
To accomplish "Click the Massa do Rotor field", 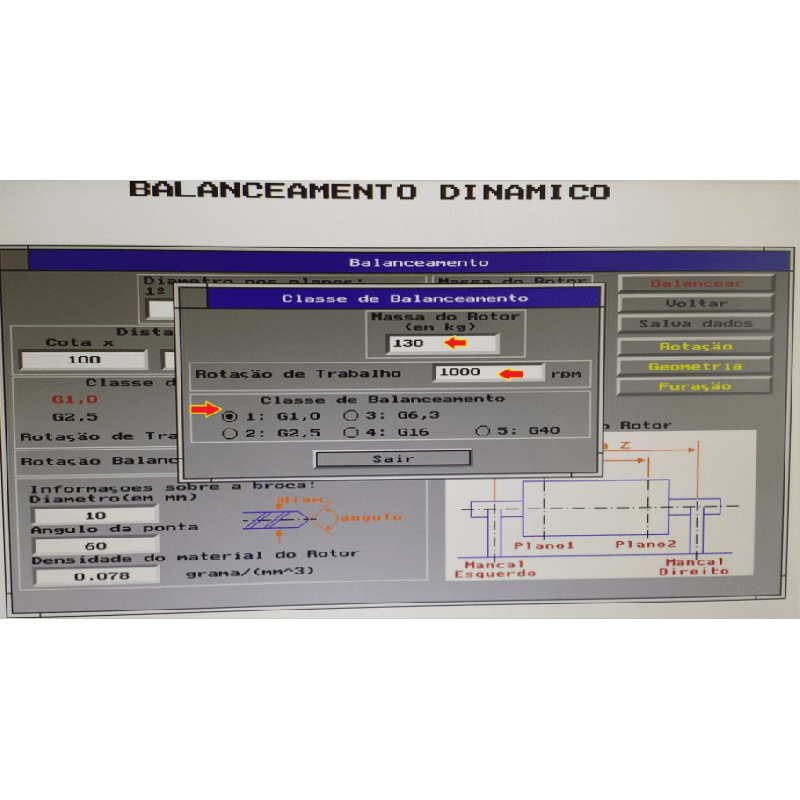I will pyautogui.click(x=442, y=343).
